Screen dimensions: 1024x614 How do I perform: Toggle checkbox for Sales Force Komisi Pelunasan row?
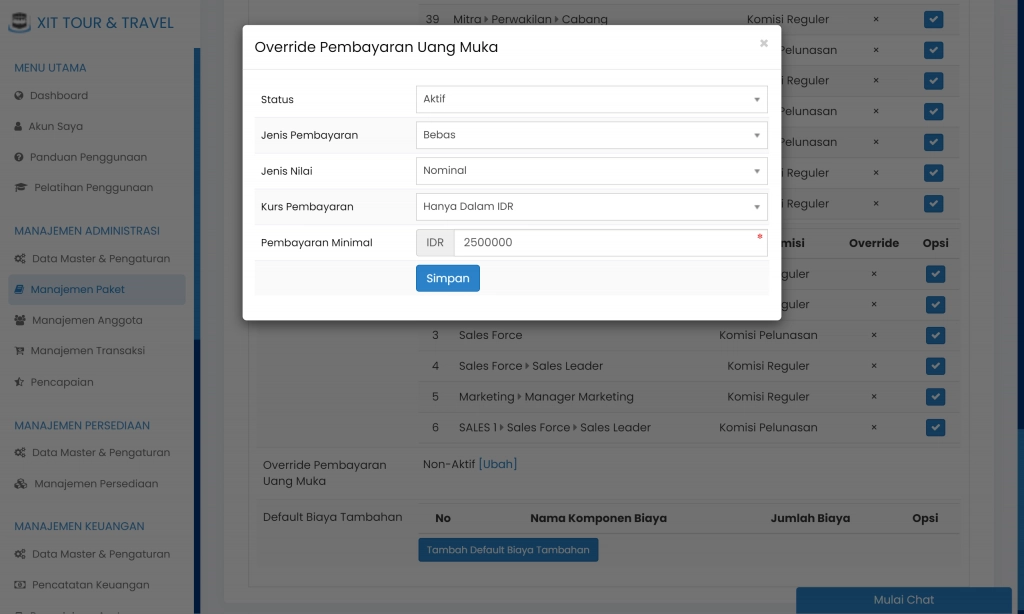(x=934, y=335)
